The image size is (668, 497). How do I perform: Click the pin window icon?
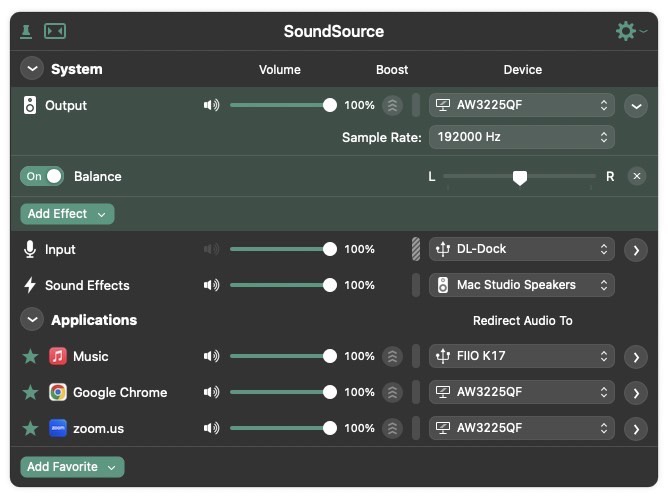pyautogui.click(x=27, y=31)
